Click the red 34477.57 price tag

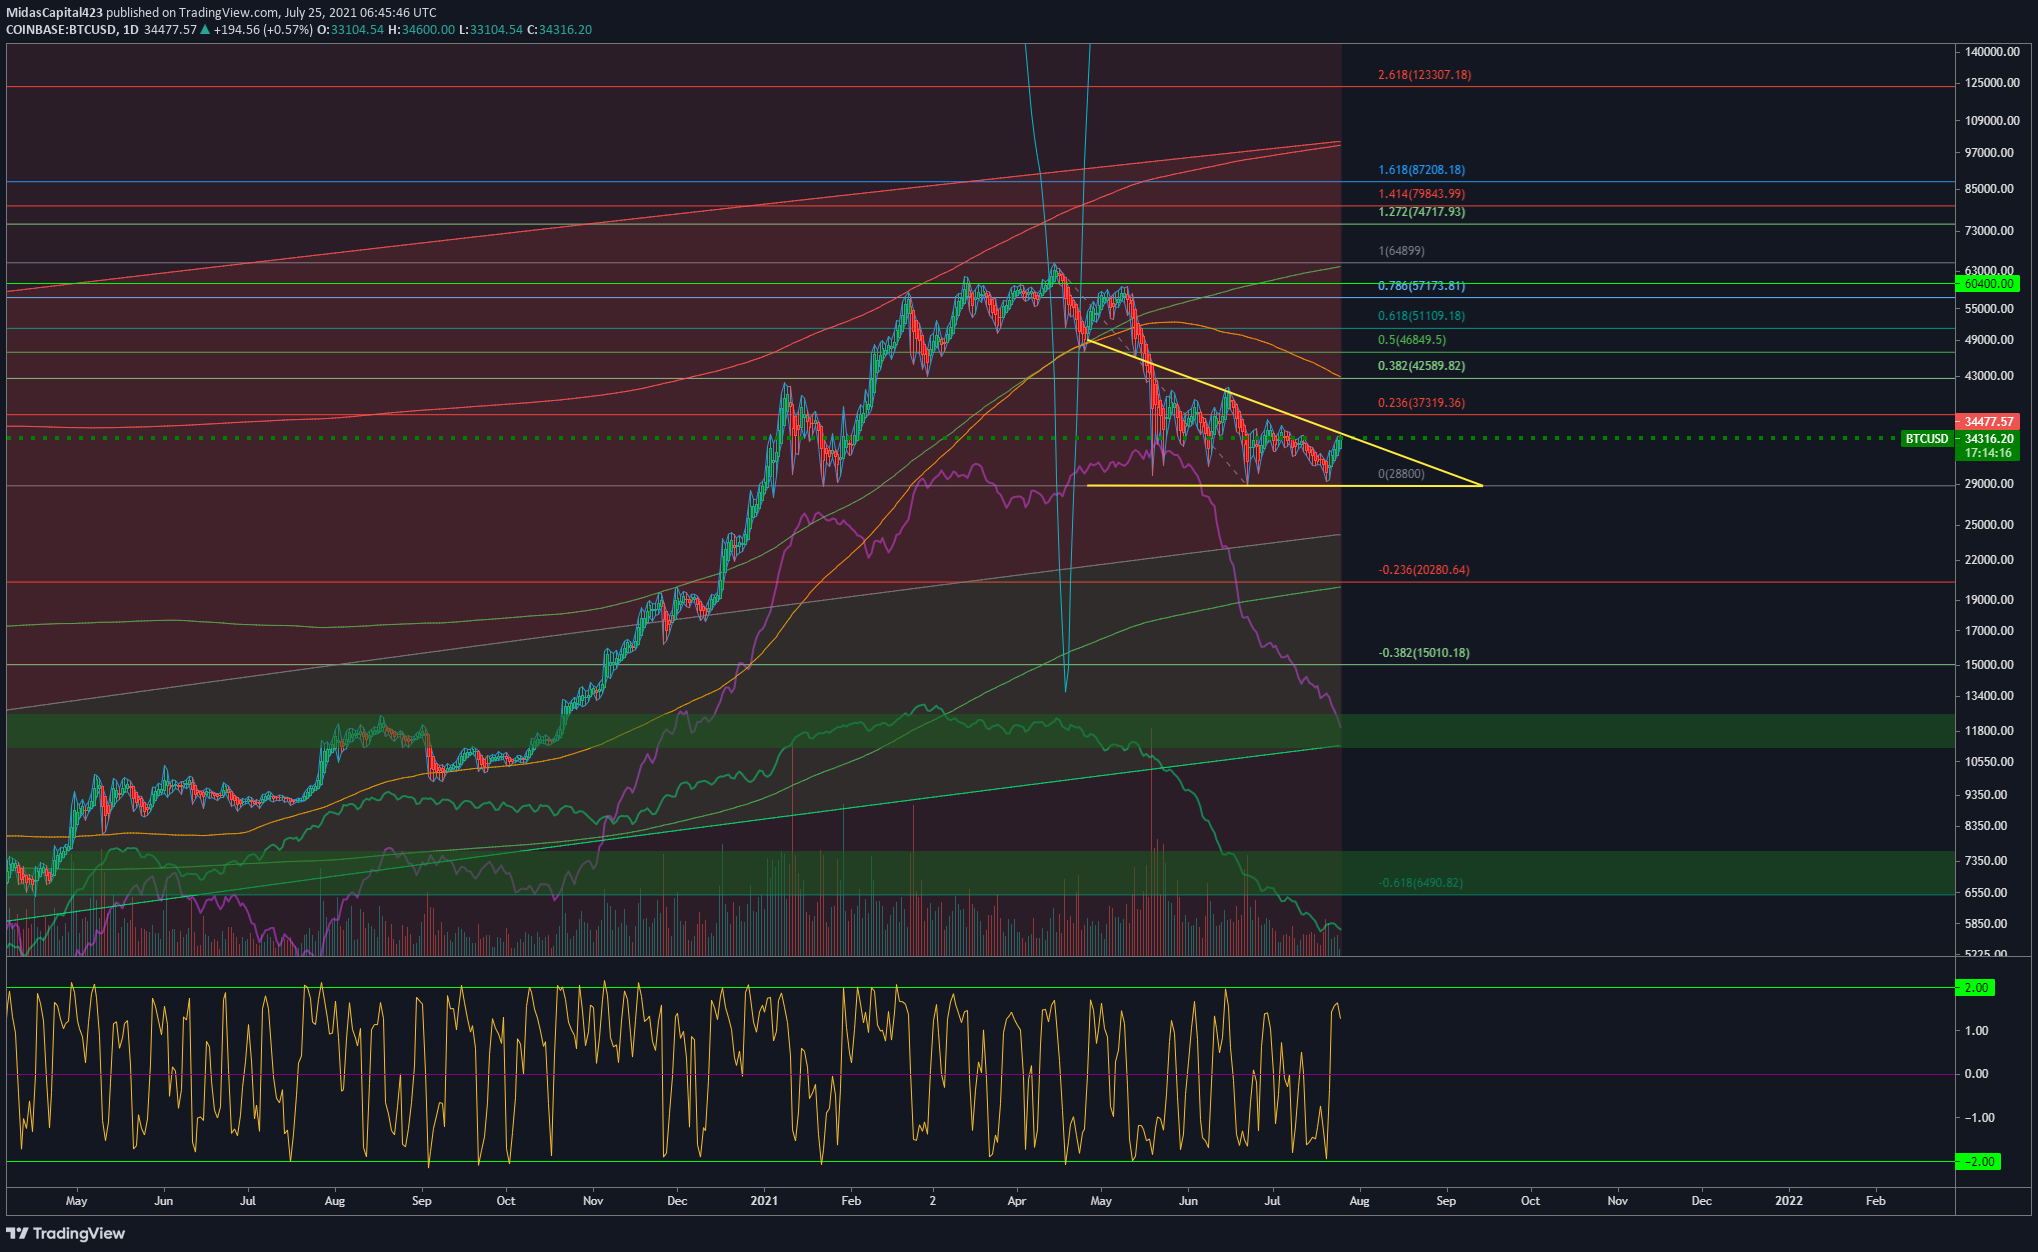1987,422
